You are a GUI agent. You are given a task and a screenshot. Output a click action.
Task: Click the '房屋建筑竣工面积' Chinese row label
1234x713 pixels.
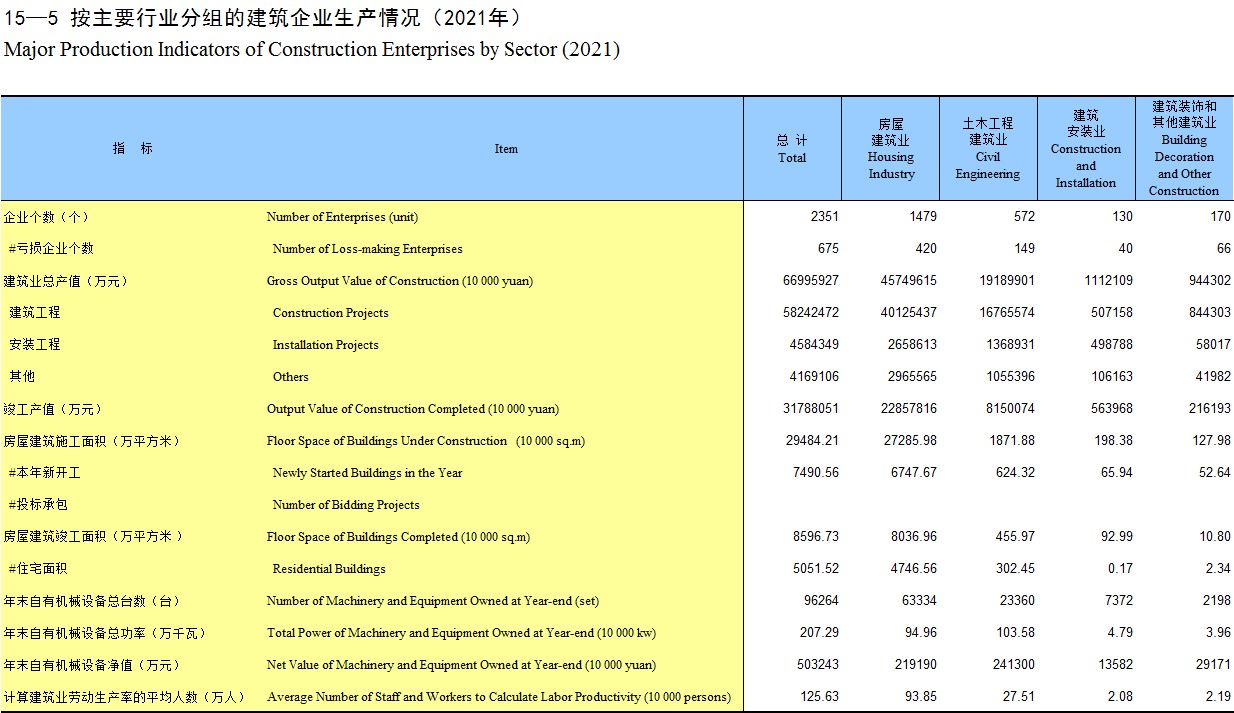pos(93,537)
